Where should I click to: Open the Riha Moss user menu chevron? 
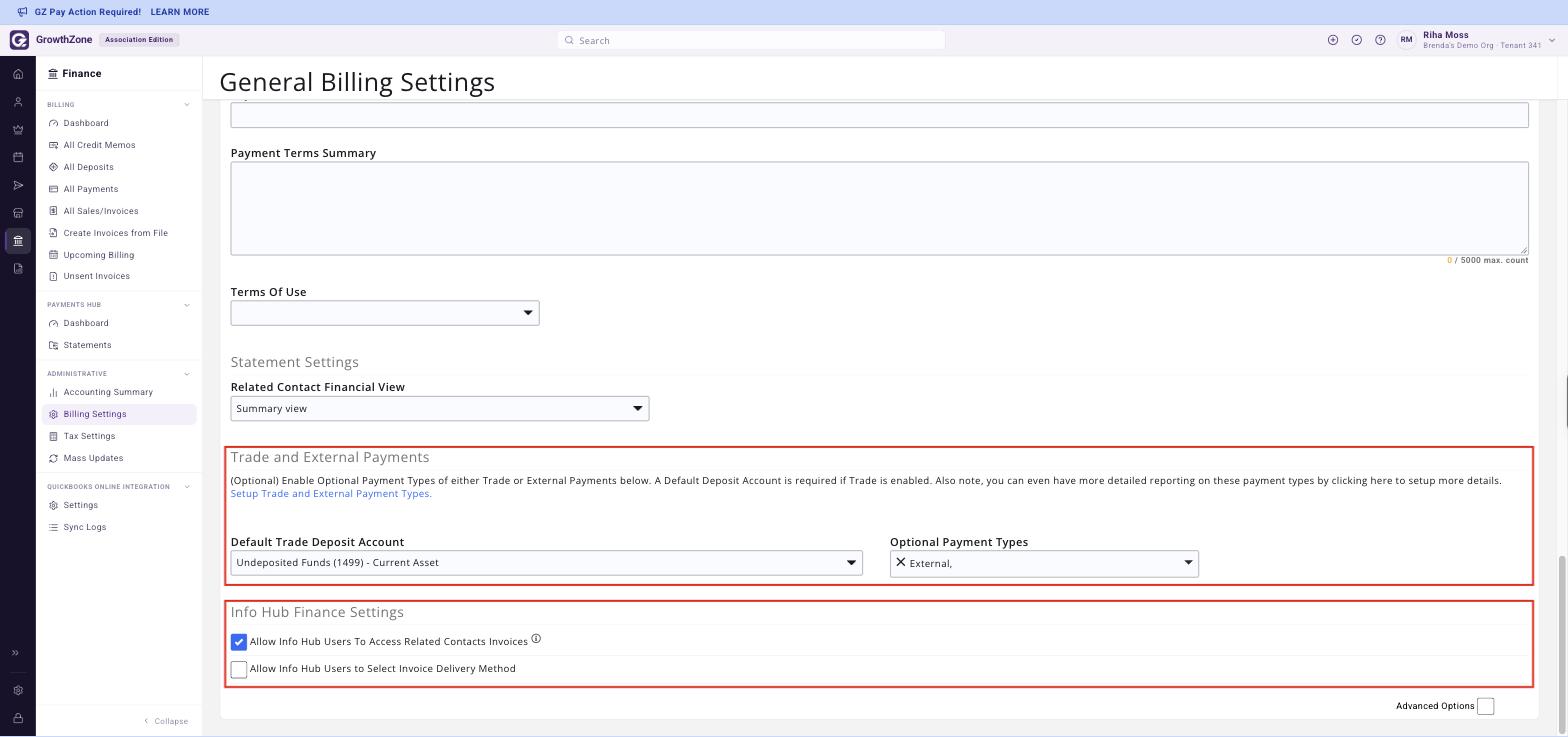point(1552,41)
